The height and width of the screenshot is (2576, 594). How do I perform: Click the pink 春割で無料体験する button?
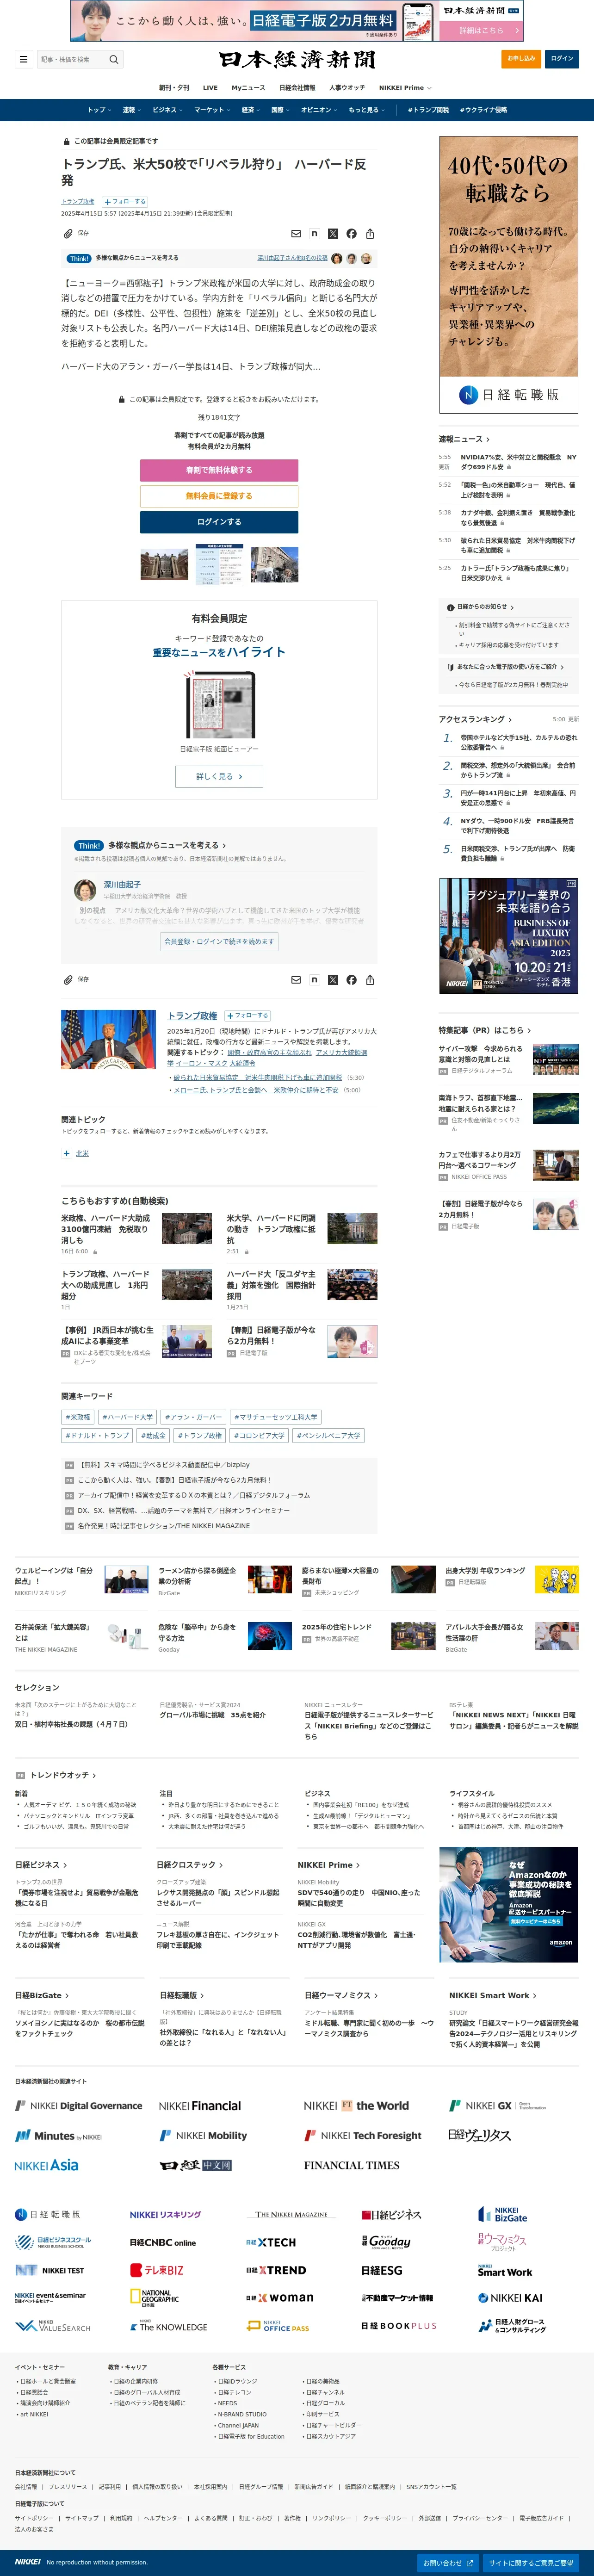tap(219, 470)
